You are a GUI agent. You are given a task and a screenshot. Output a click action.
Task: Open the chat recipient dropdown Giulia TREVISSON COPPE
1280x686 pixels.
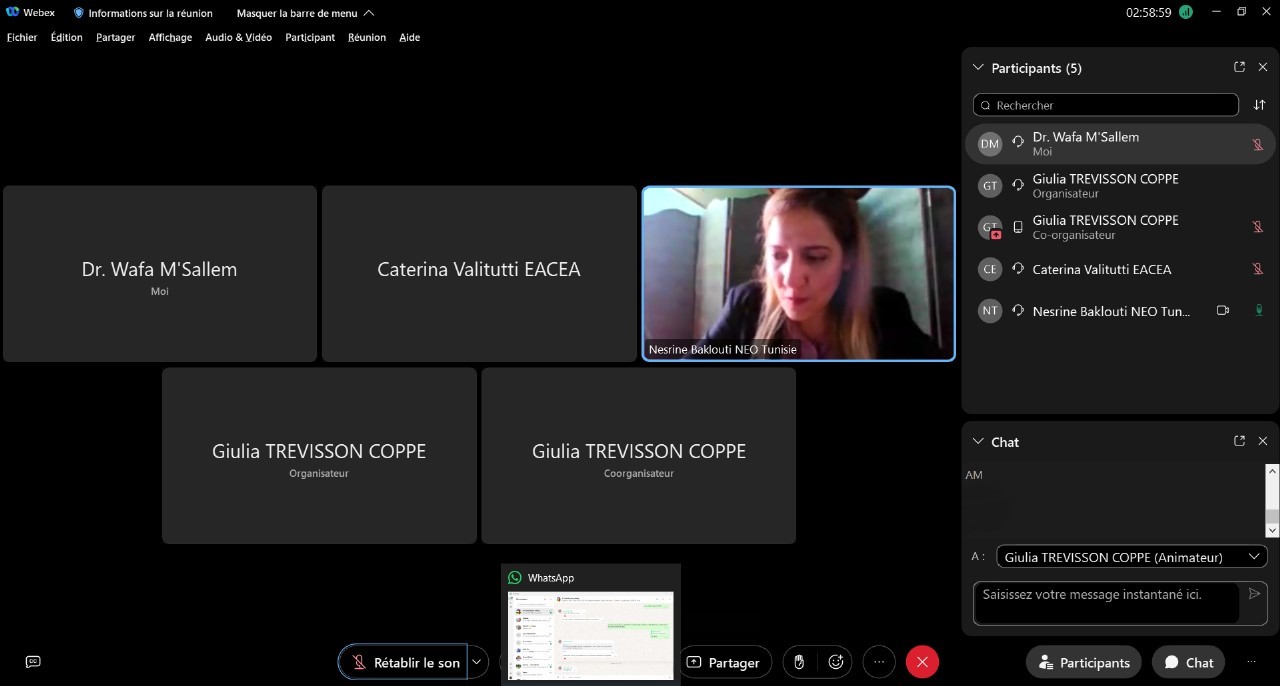1132,557
